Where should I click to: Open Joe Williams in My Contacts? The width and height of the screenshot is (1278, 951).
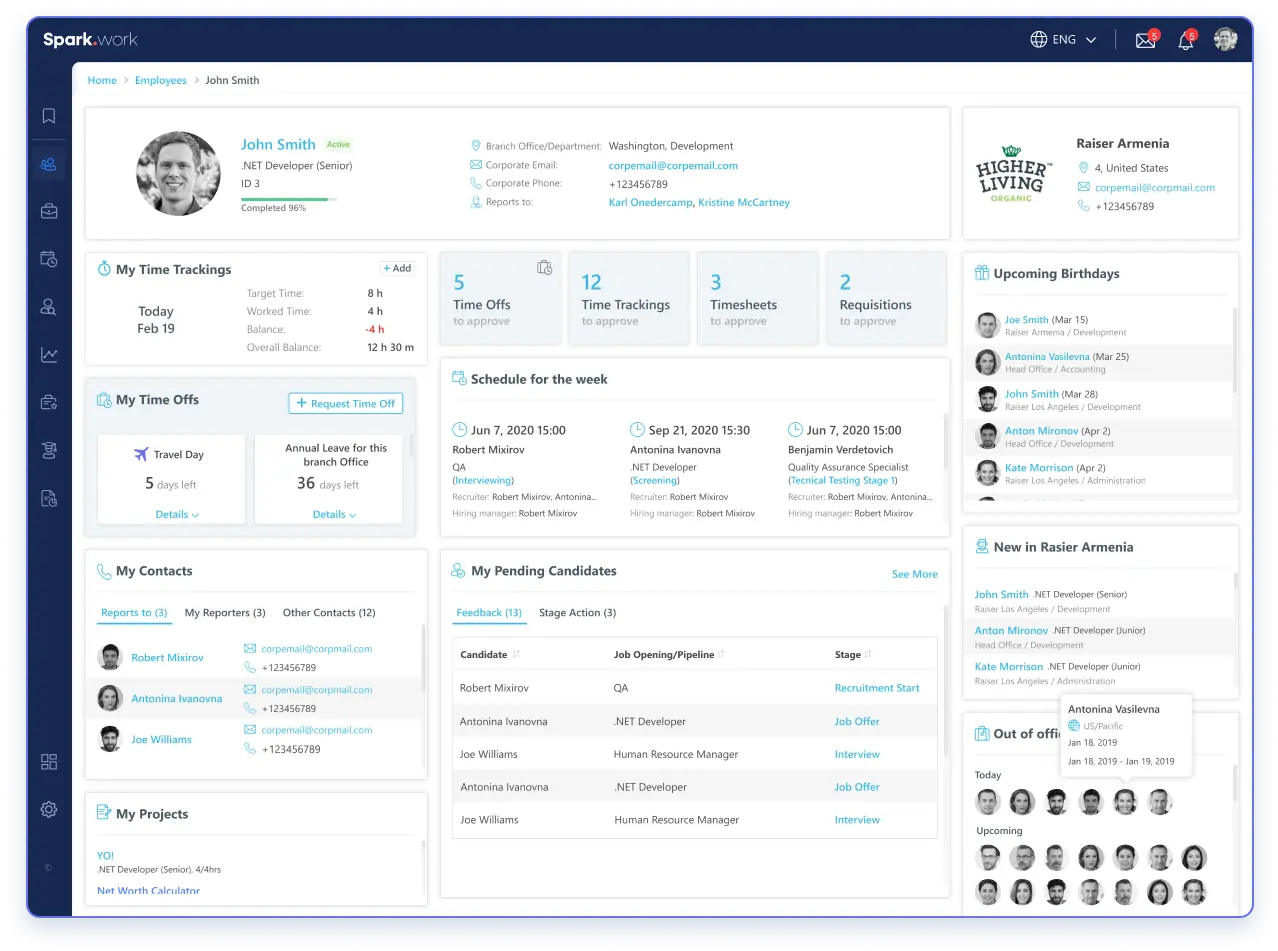[161, 739]
